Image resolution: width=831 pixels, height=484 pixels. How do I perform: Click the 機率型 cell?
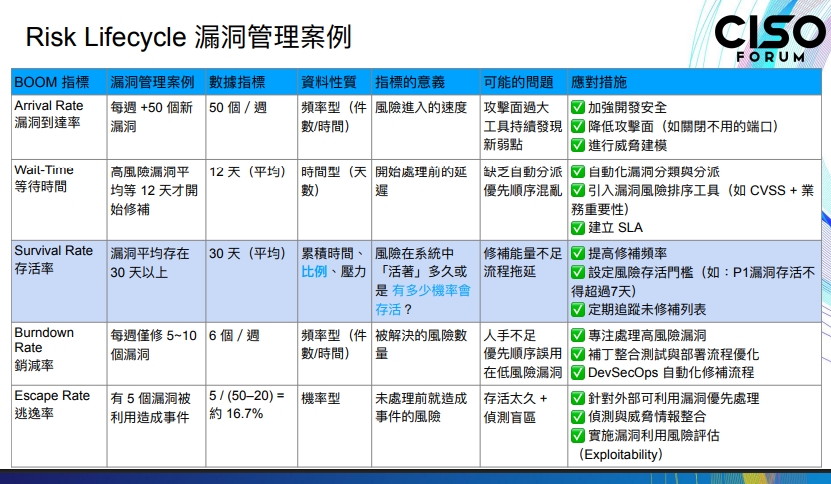point(334,426)
